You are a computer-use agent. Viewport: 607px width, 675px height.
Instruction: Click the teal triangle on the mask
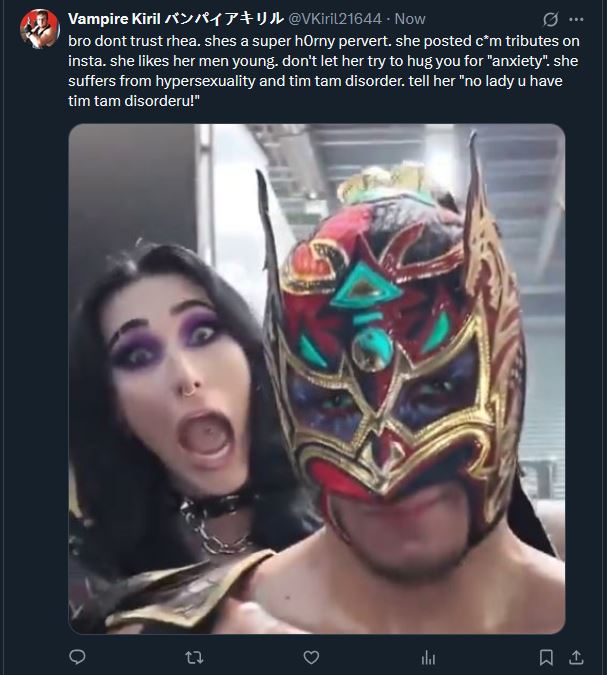[x=366, y=286]
